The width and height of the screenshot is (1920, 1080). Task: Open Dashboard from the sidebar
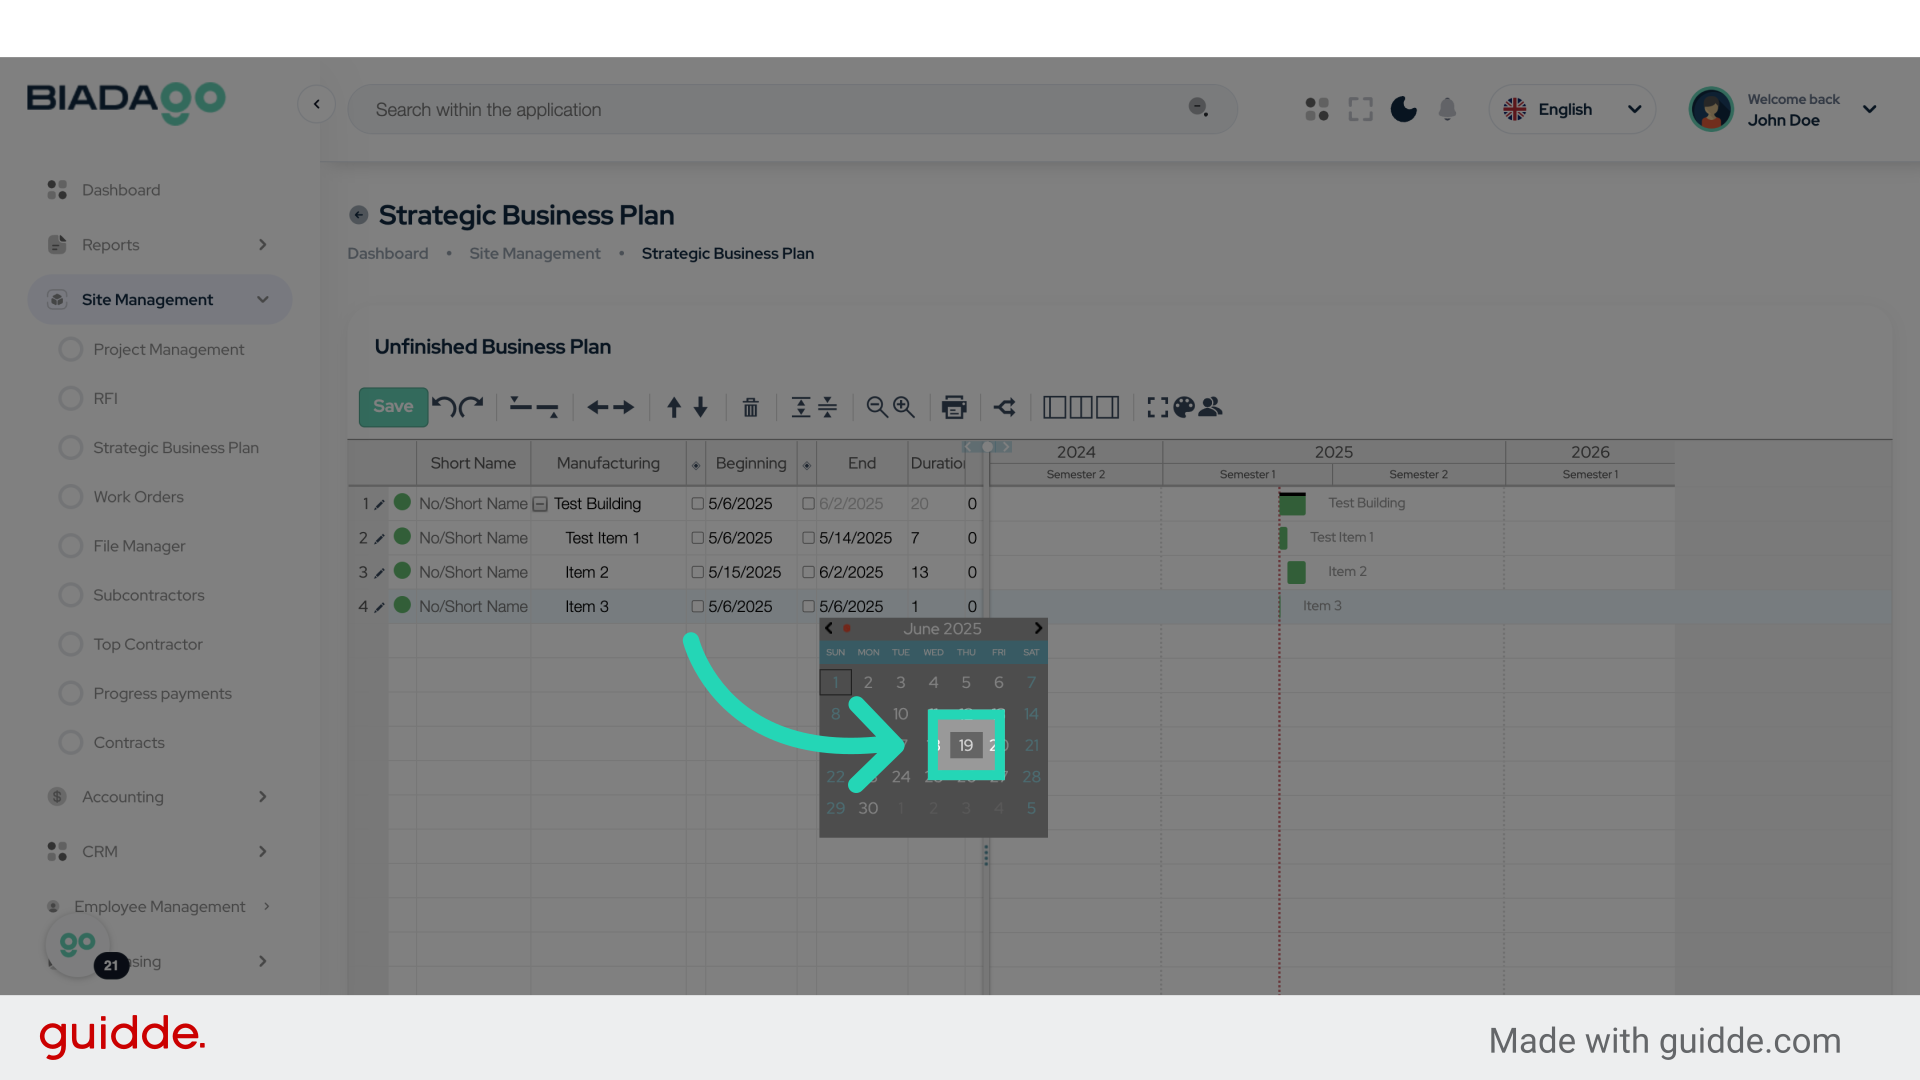[120, 190]
